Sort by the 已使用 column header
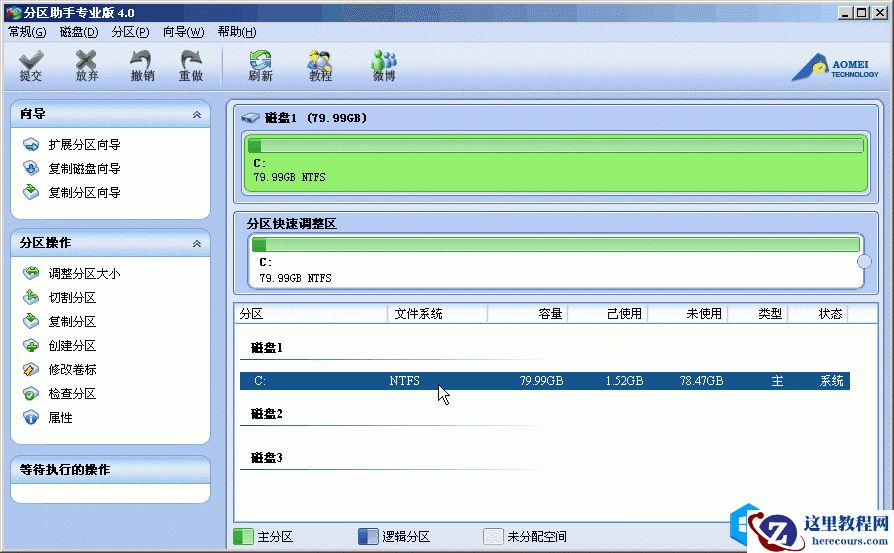The image size is (894, 553). pos(607,314)
